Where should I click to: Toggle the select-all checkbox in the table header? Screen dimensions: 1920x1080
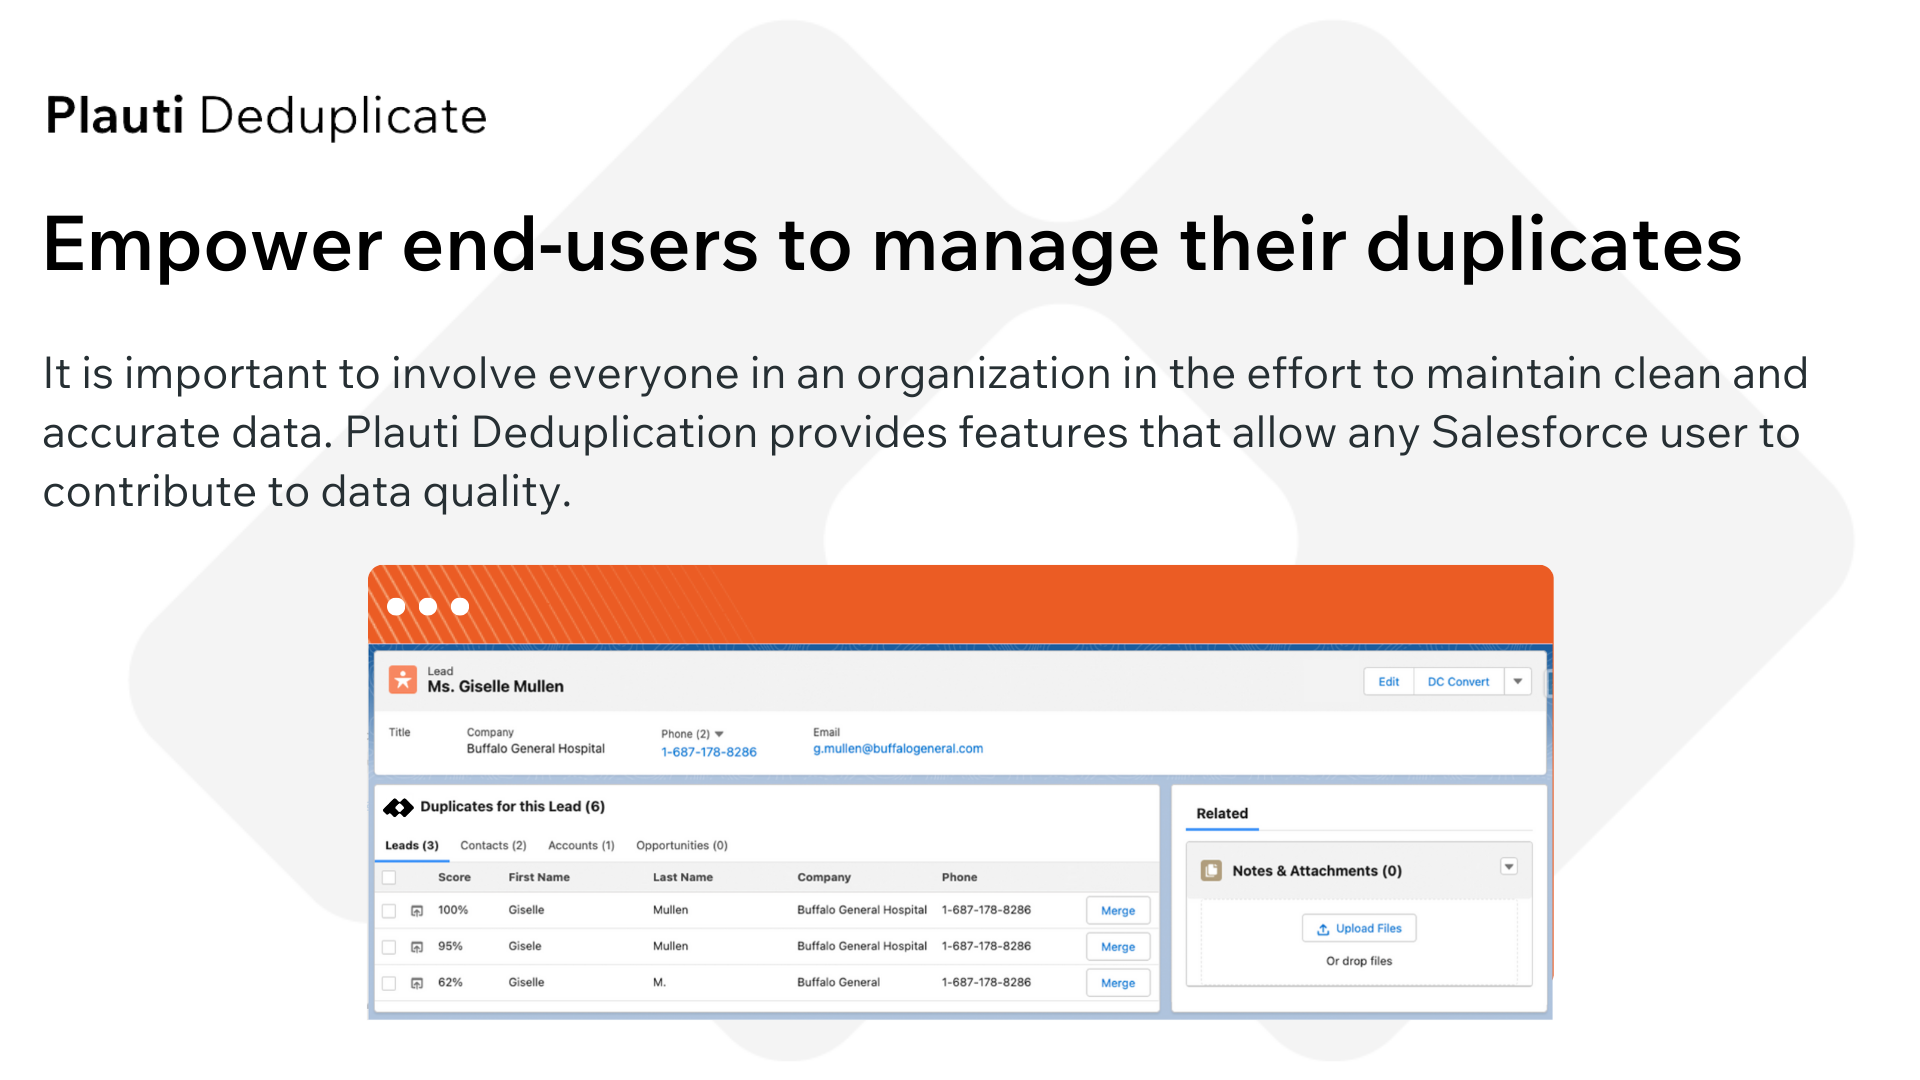(x=389, y=878)
